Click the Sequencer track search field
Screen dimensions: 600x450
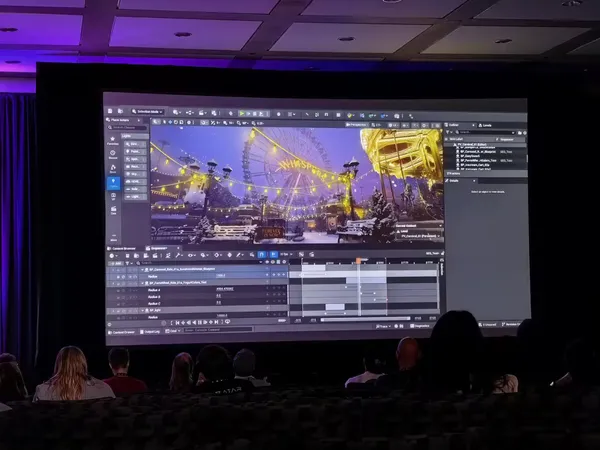(199, 263)
